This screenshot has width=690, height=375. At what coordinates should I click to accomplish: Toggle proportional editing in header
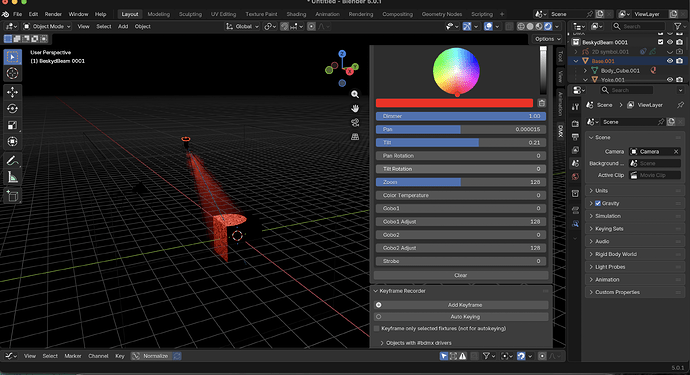311,26
